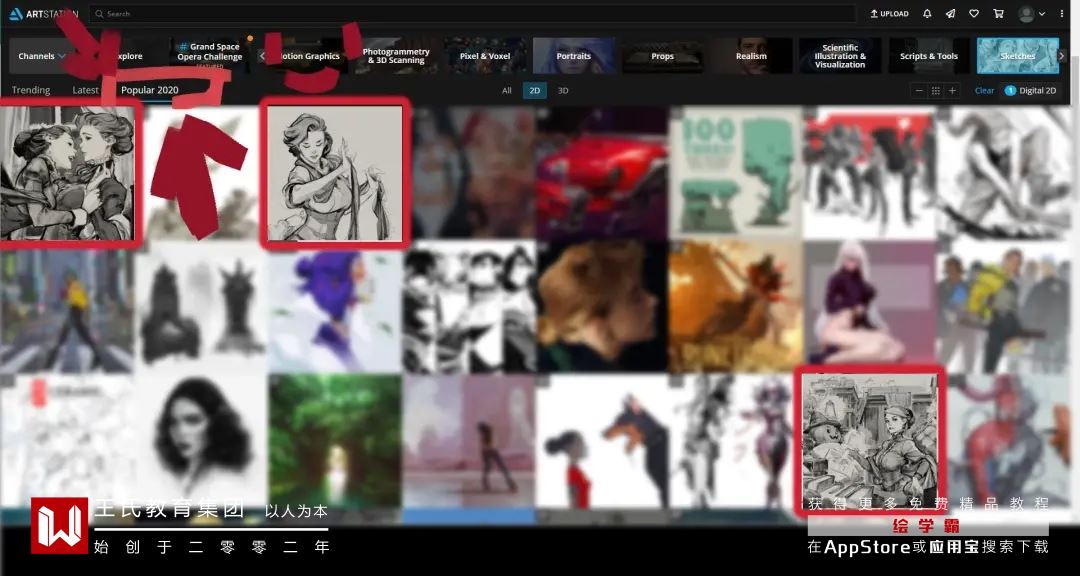1080x576 pixels.
Task: Open dark curly hair portrait thumbnail
Action: (201, 442)
